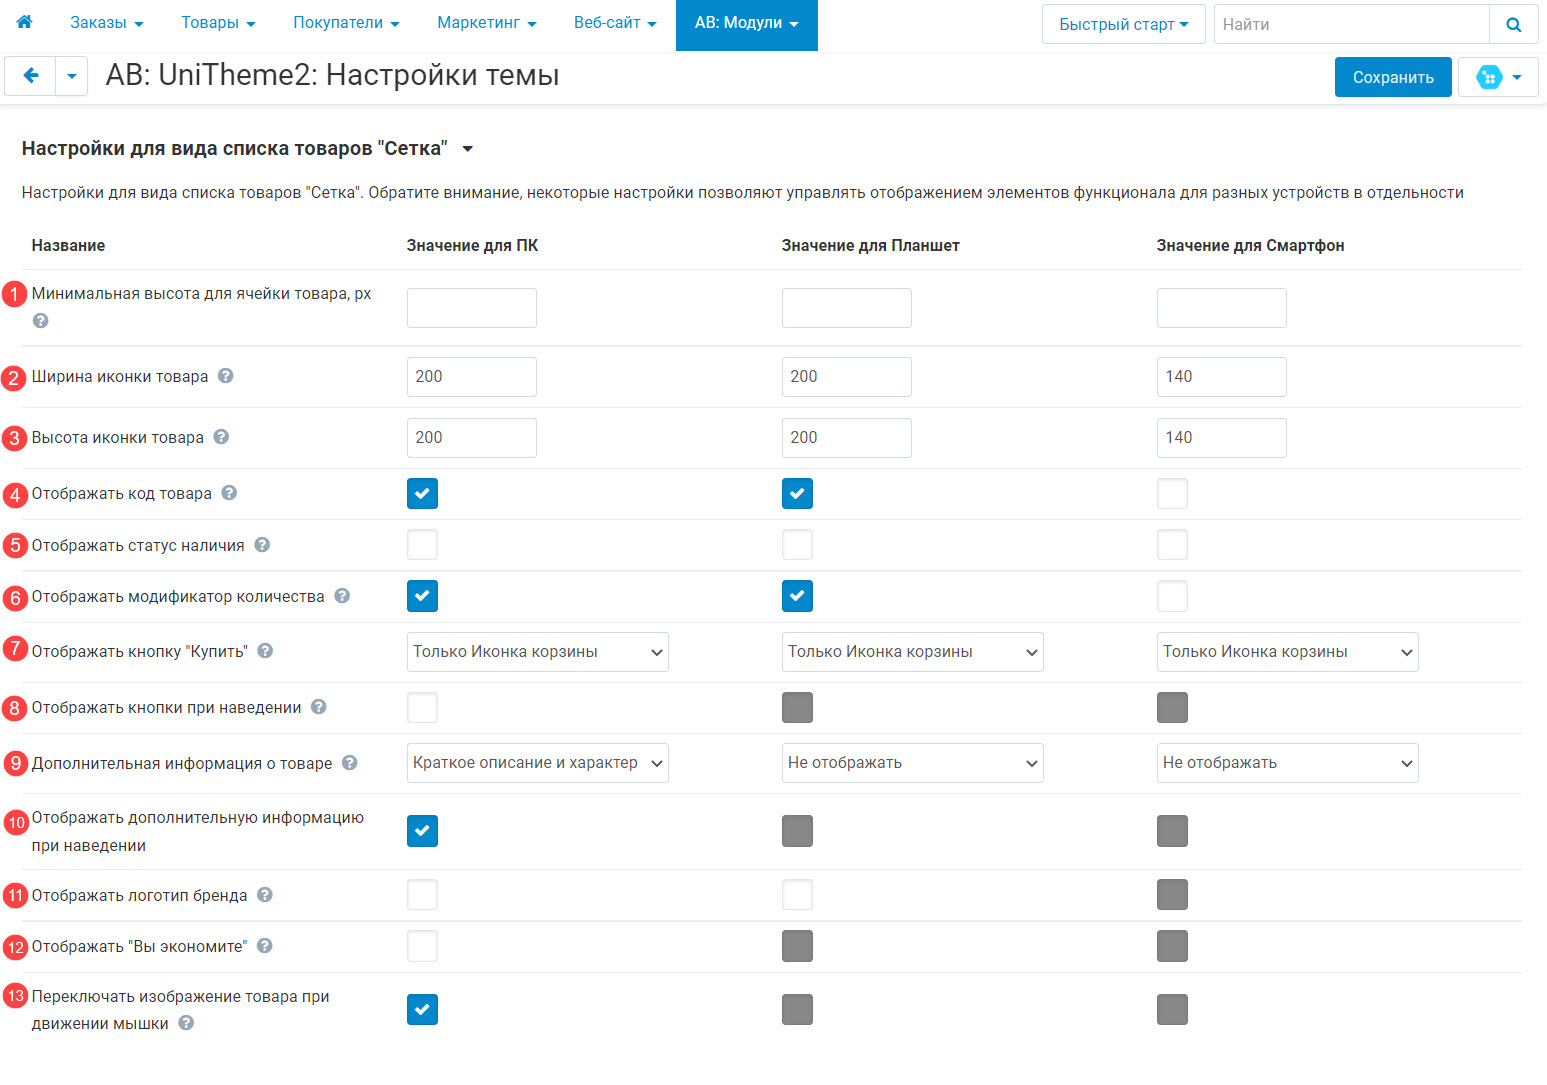This screenshot has height=1085, width=1547.
Task: Click minimum cell height field for Планшет
Action: (847, 308)
